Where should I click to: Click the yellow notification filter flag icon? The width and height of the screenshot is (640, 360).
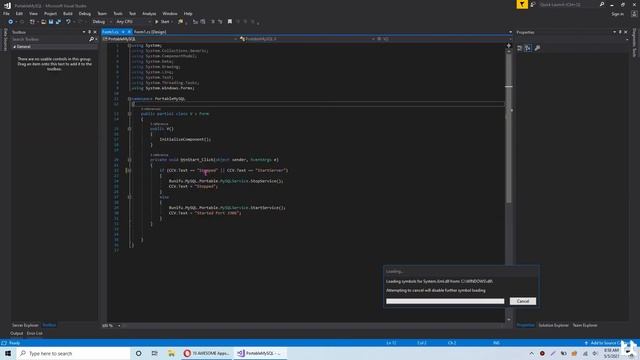click(522, 4)
